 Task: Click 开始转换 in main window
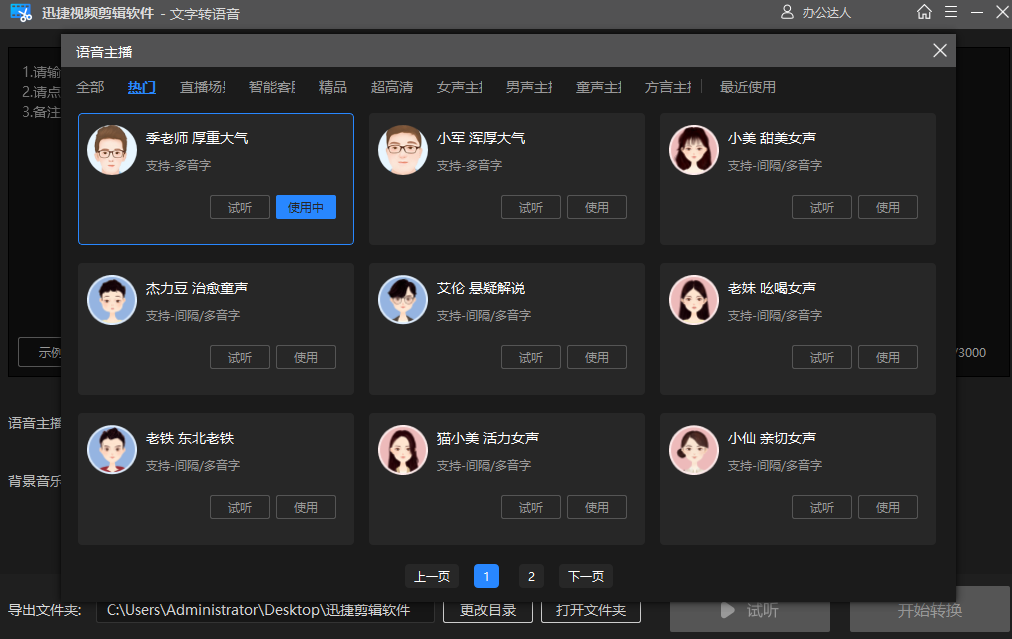click(x=929, y=610)
